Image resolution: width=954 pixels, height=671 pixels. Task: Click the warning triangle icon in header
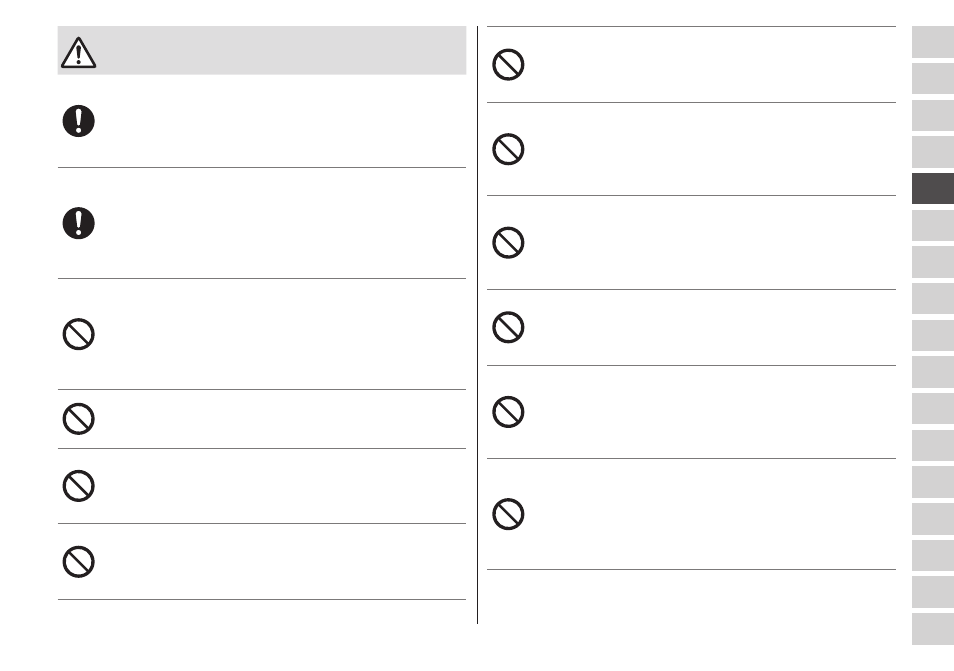pos(78,52)
